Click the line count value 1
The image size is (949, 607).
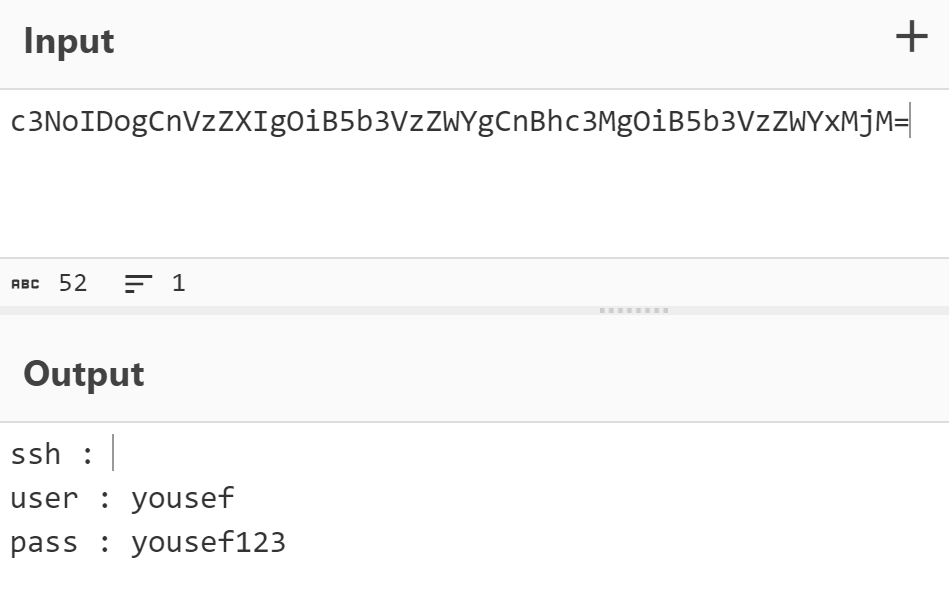tap(178, 283)
